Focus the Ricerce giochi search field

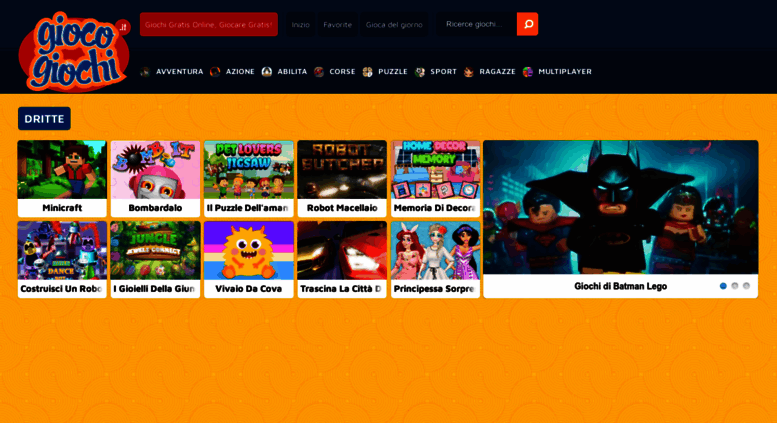pos(476,24)
